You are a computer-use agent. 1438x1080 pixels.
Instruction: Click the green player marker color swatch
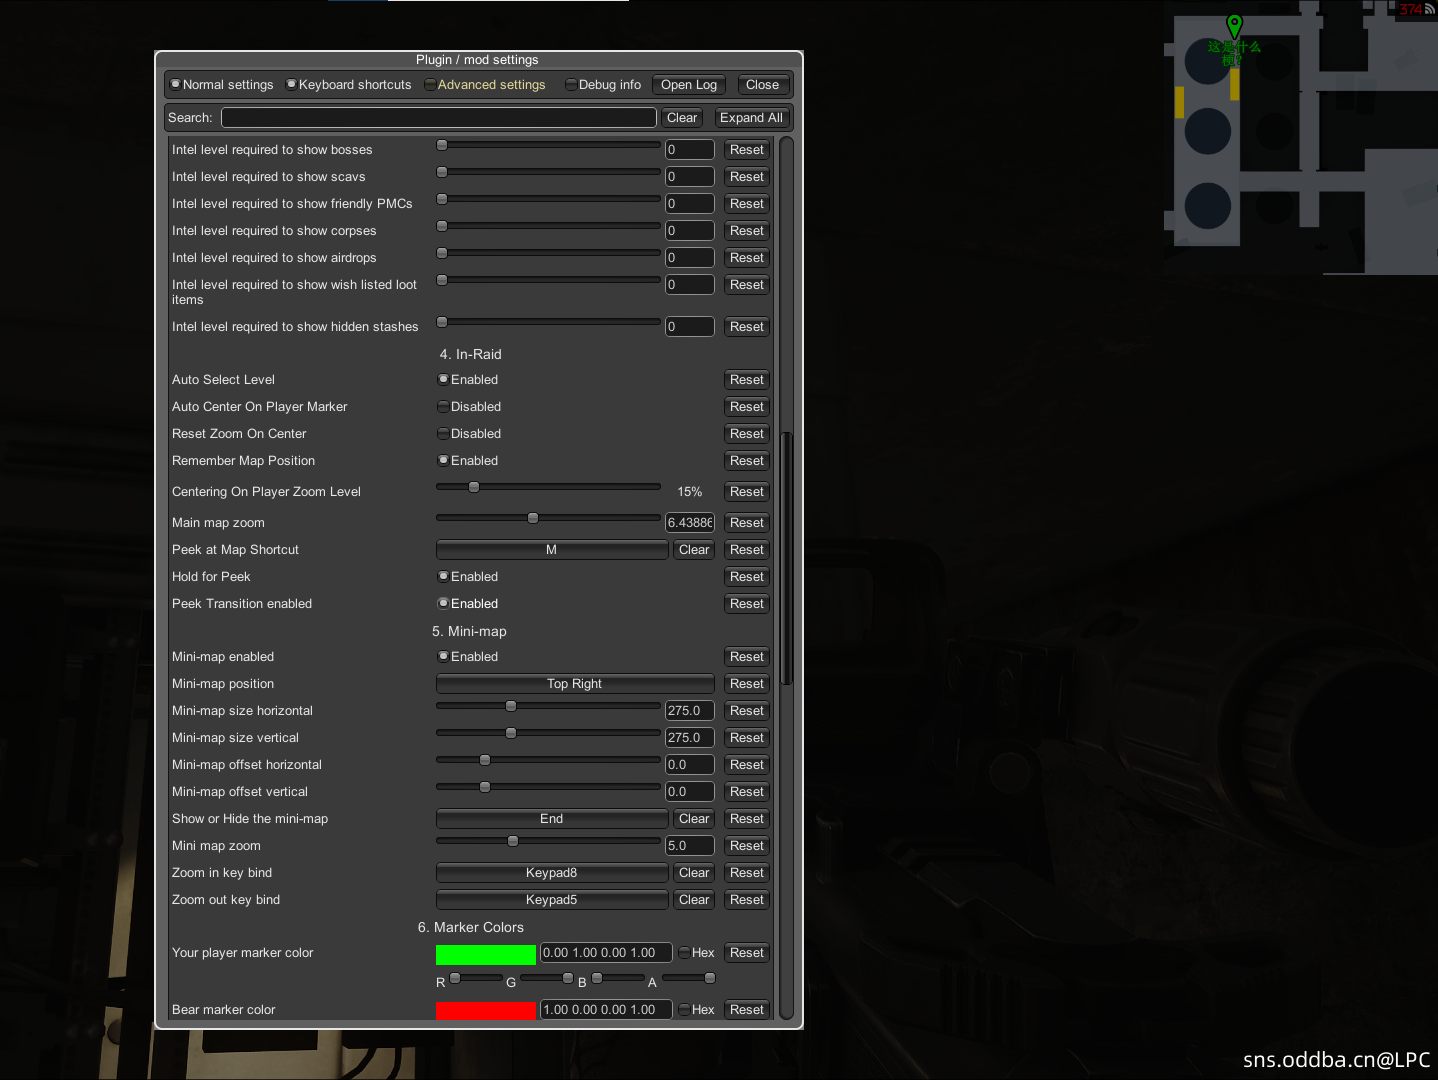(485, 954)
